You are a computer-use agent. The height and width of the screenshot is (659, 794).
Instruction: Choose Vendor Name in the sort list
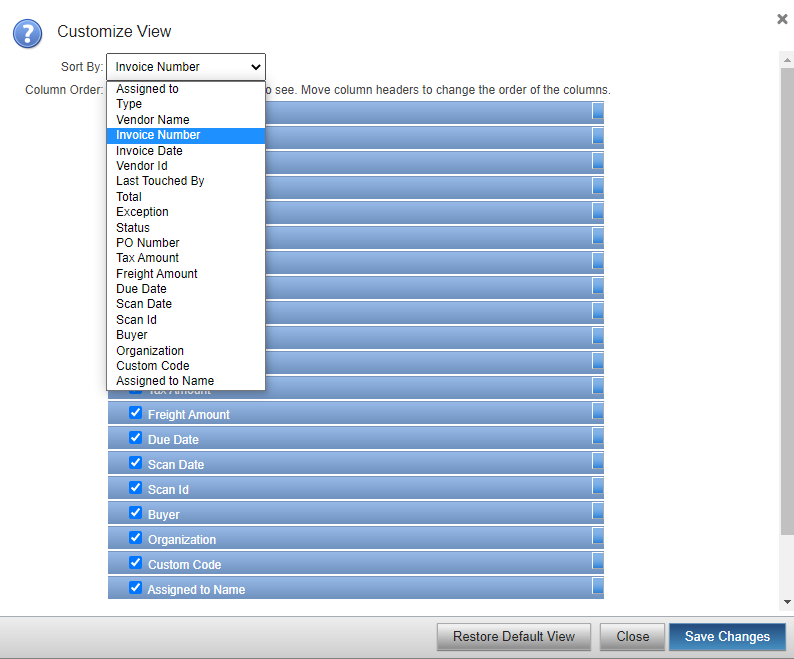coord(152,120)
